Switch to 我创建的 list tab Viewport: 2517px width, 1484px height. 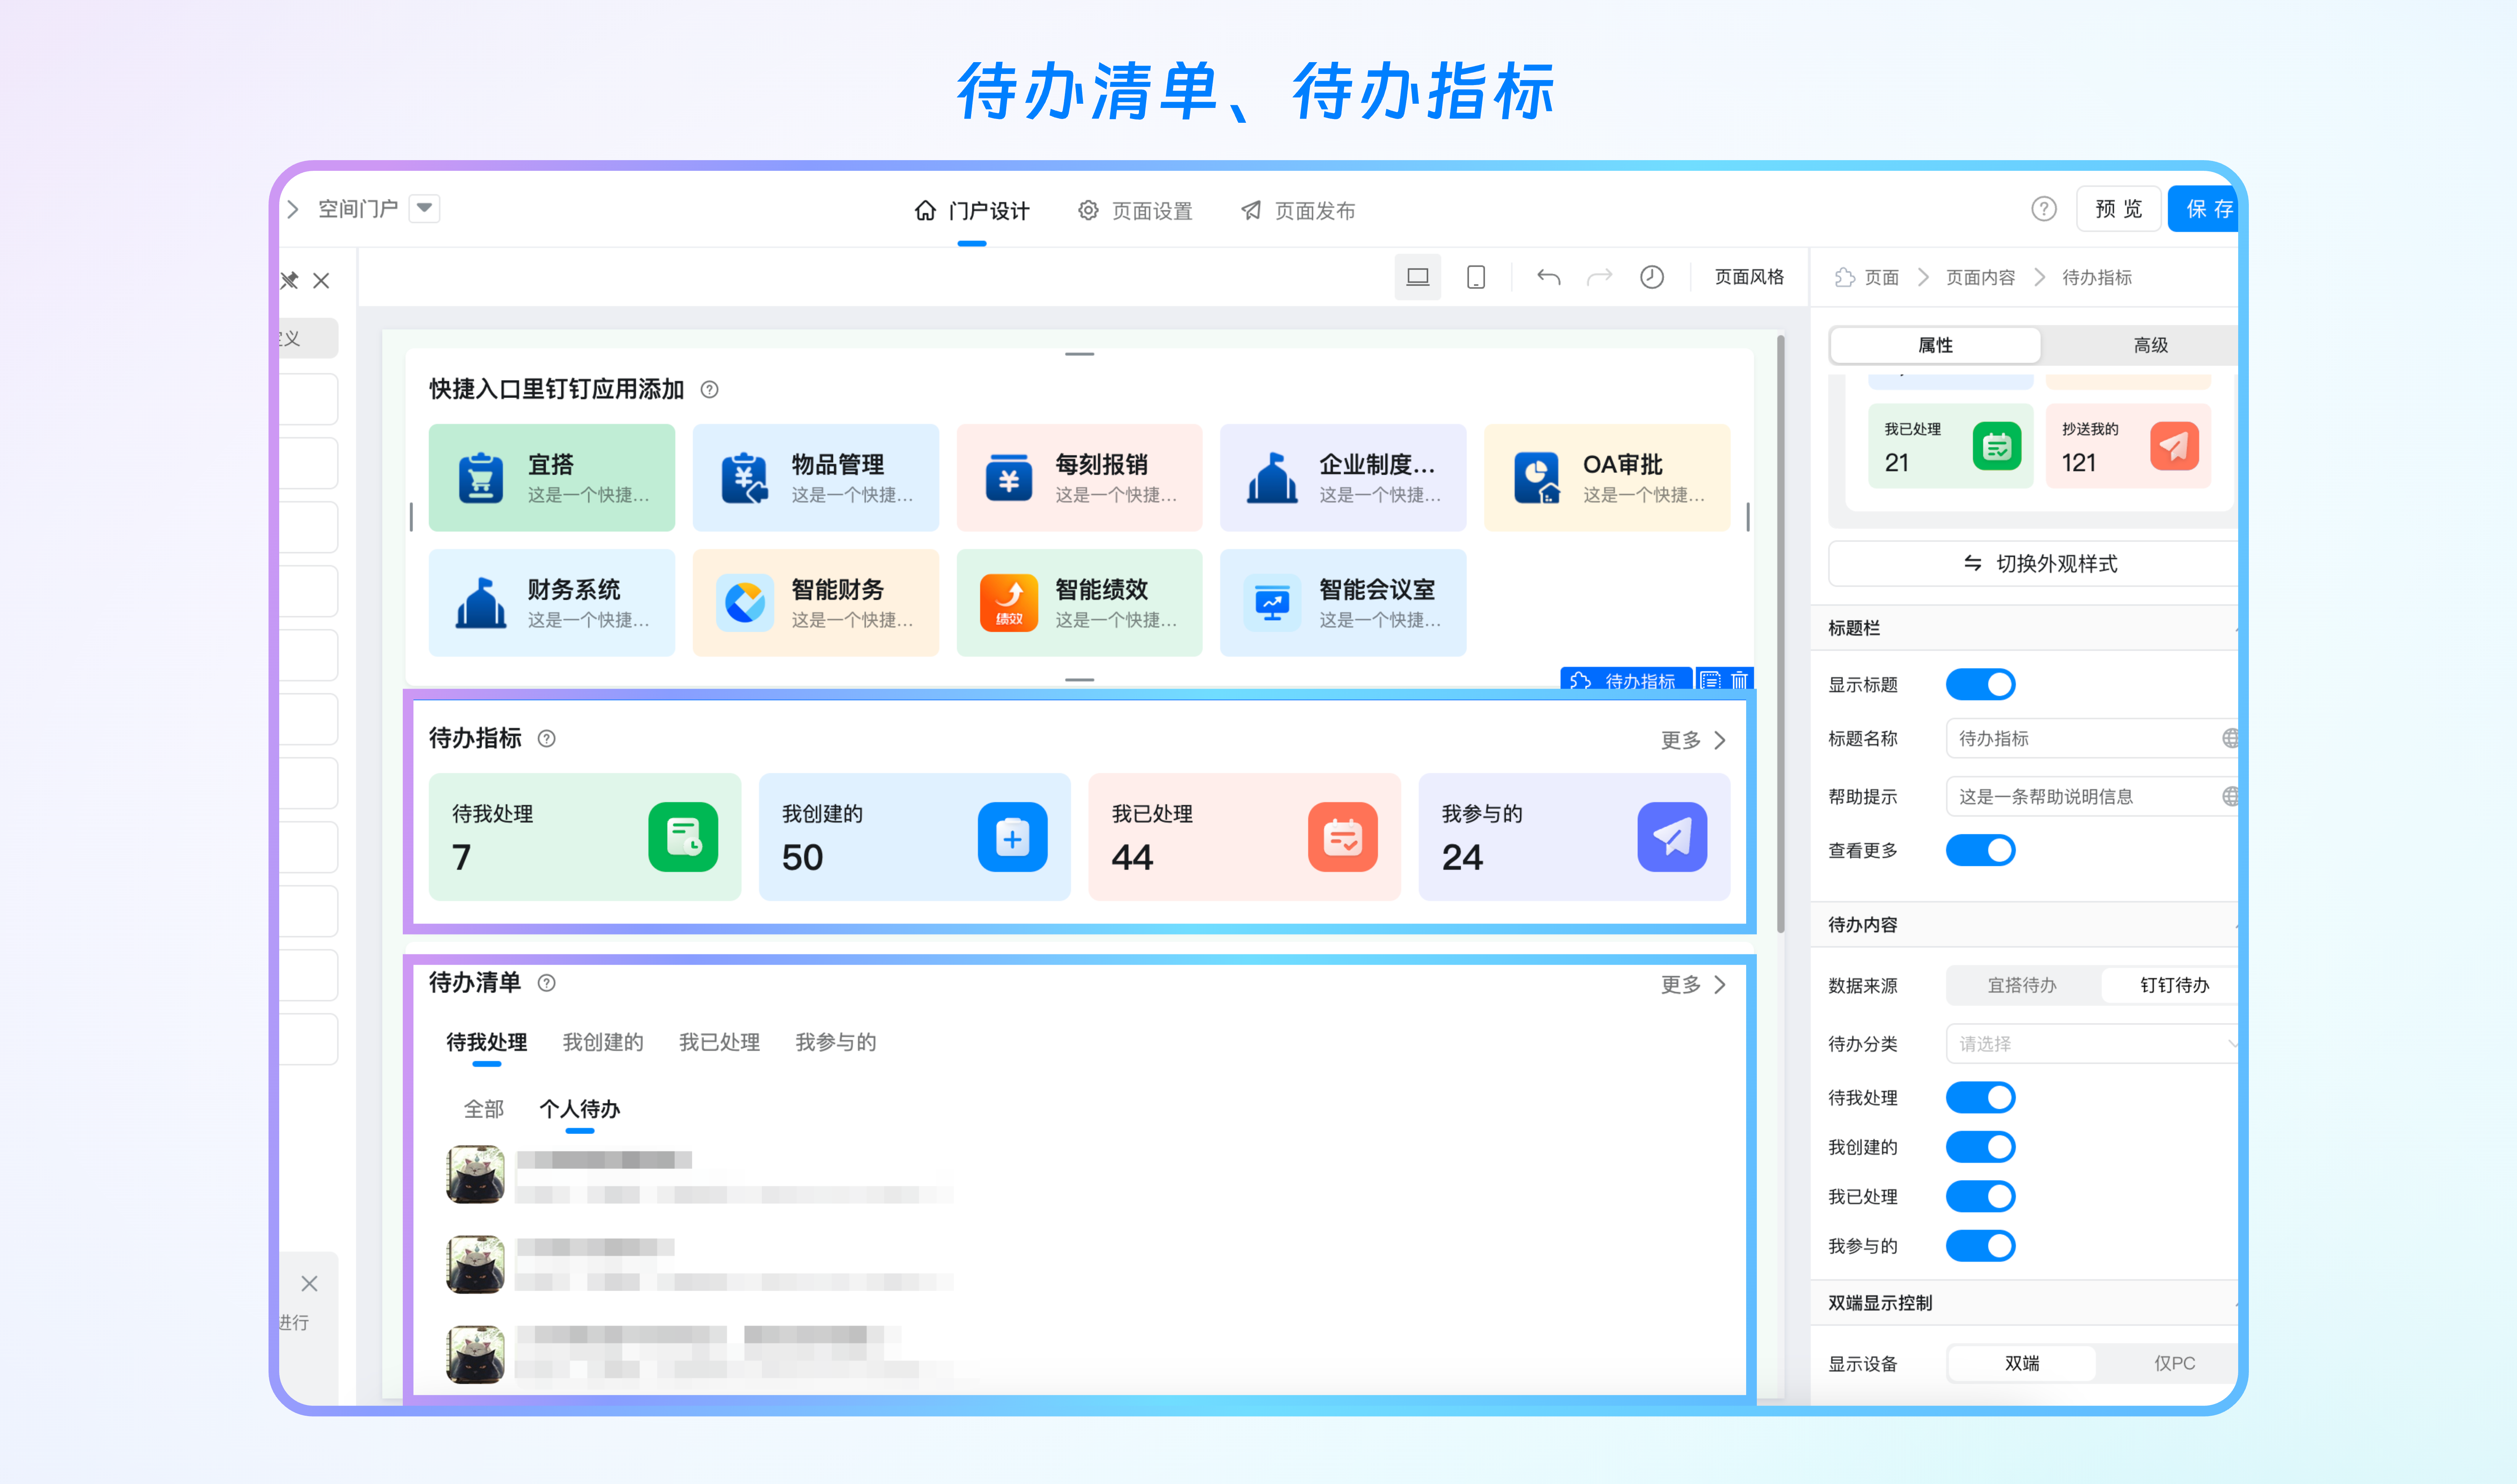tap(603, 1043)
